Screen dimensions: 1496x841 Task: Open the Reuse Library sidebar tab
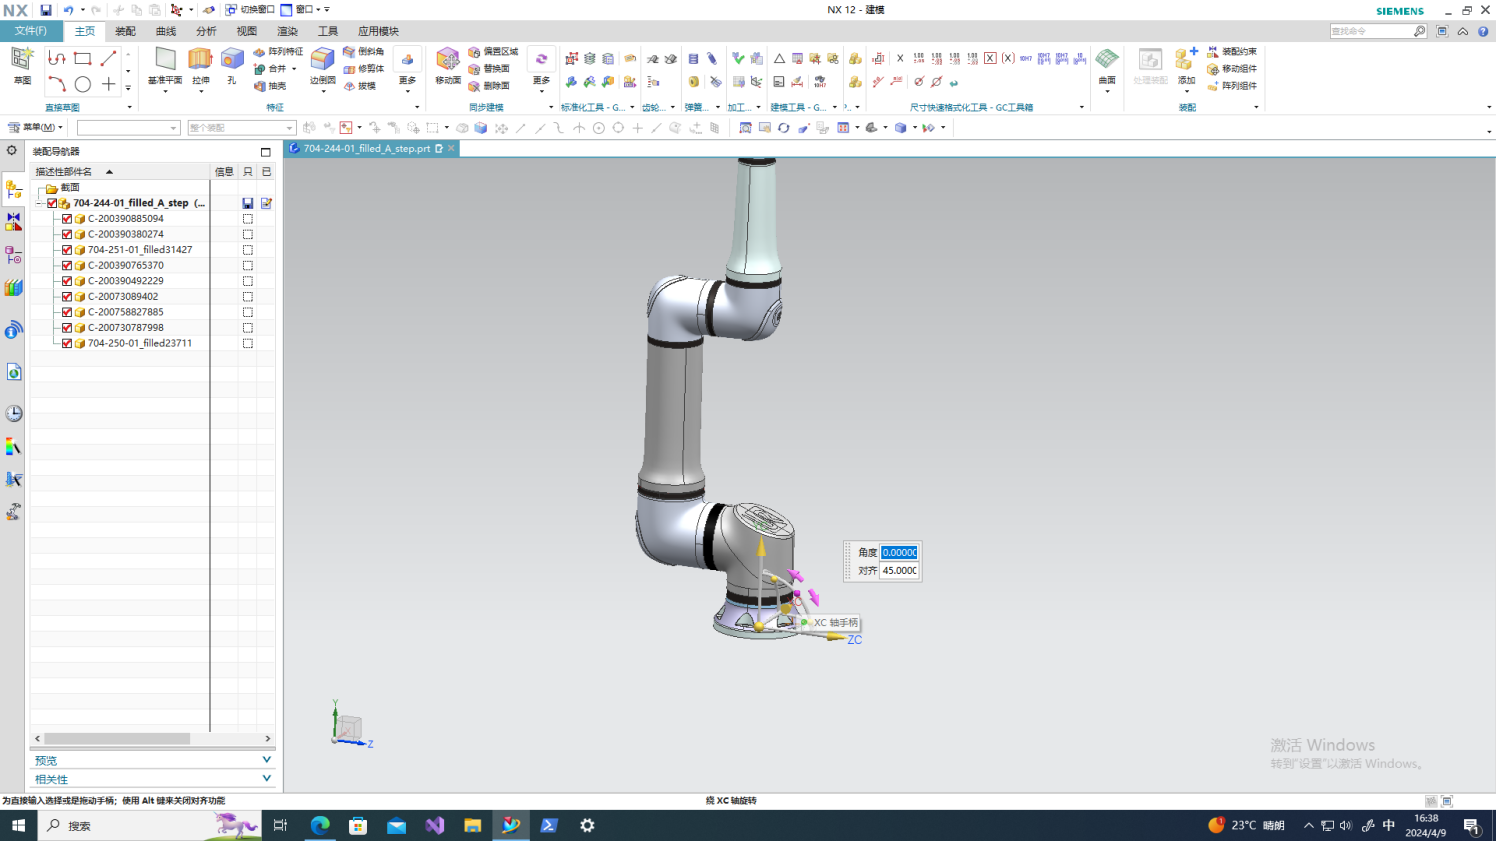(x=13, y=288)
